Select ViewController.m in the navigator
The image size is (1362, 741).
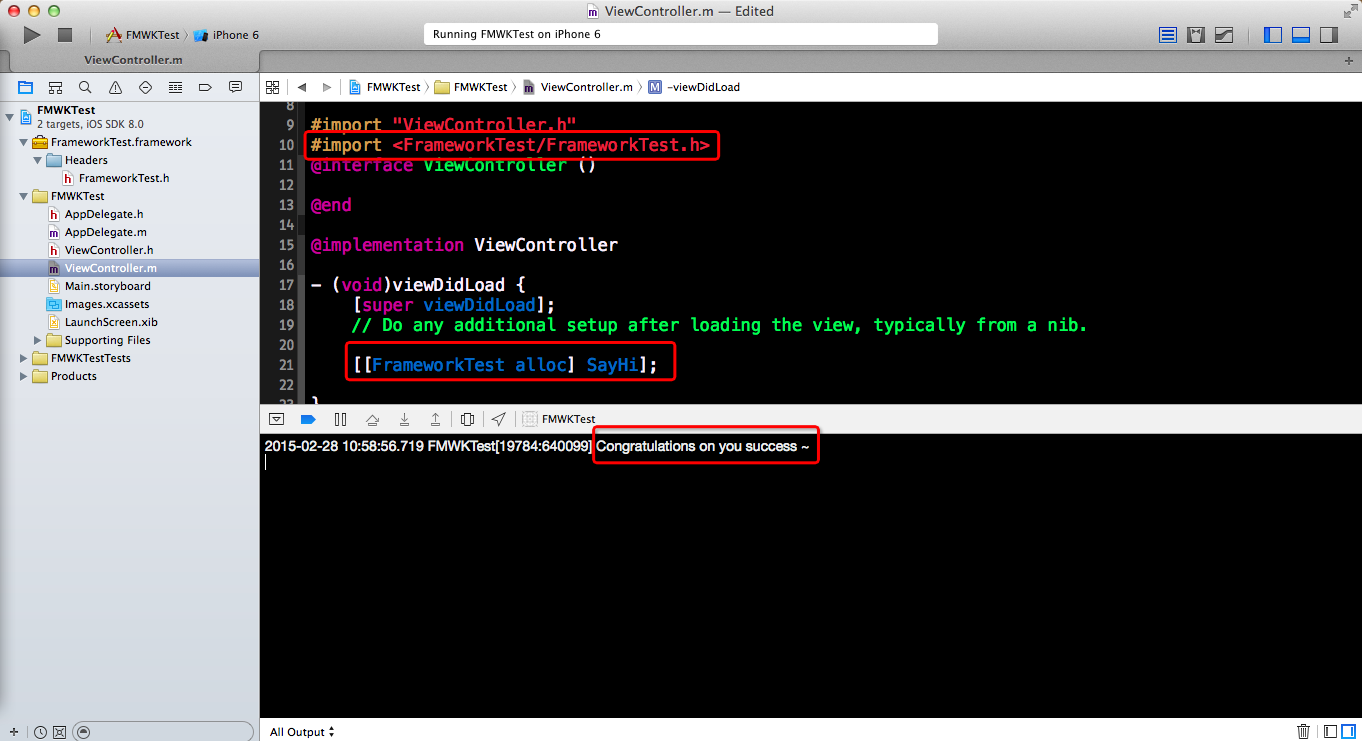pyautogui.click(x=130, y=268)
